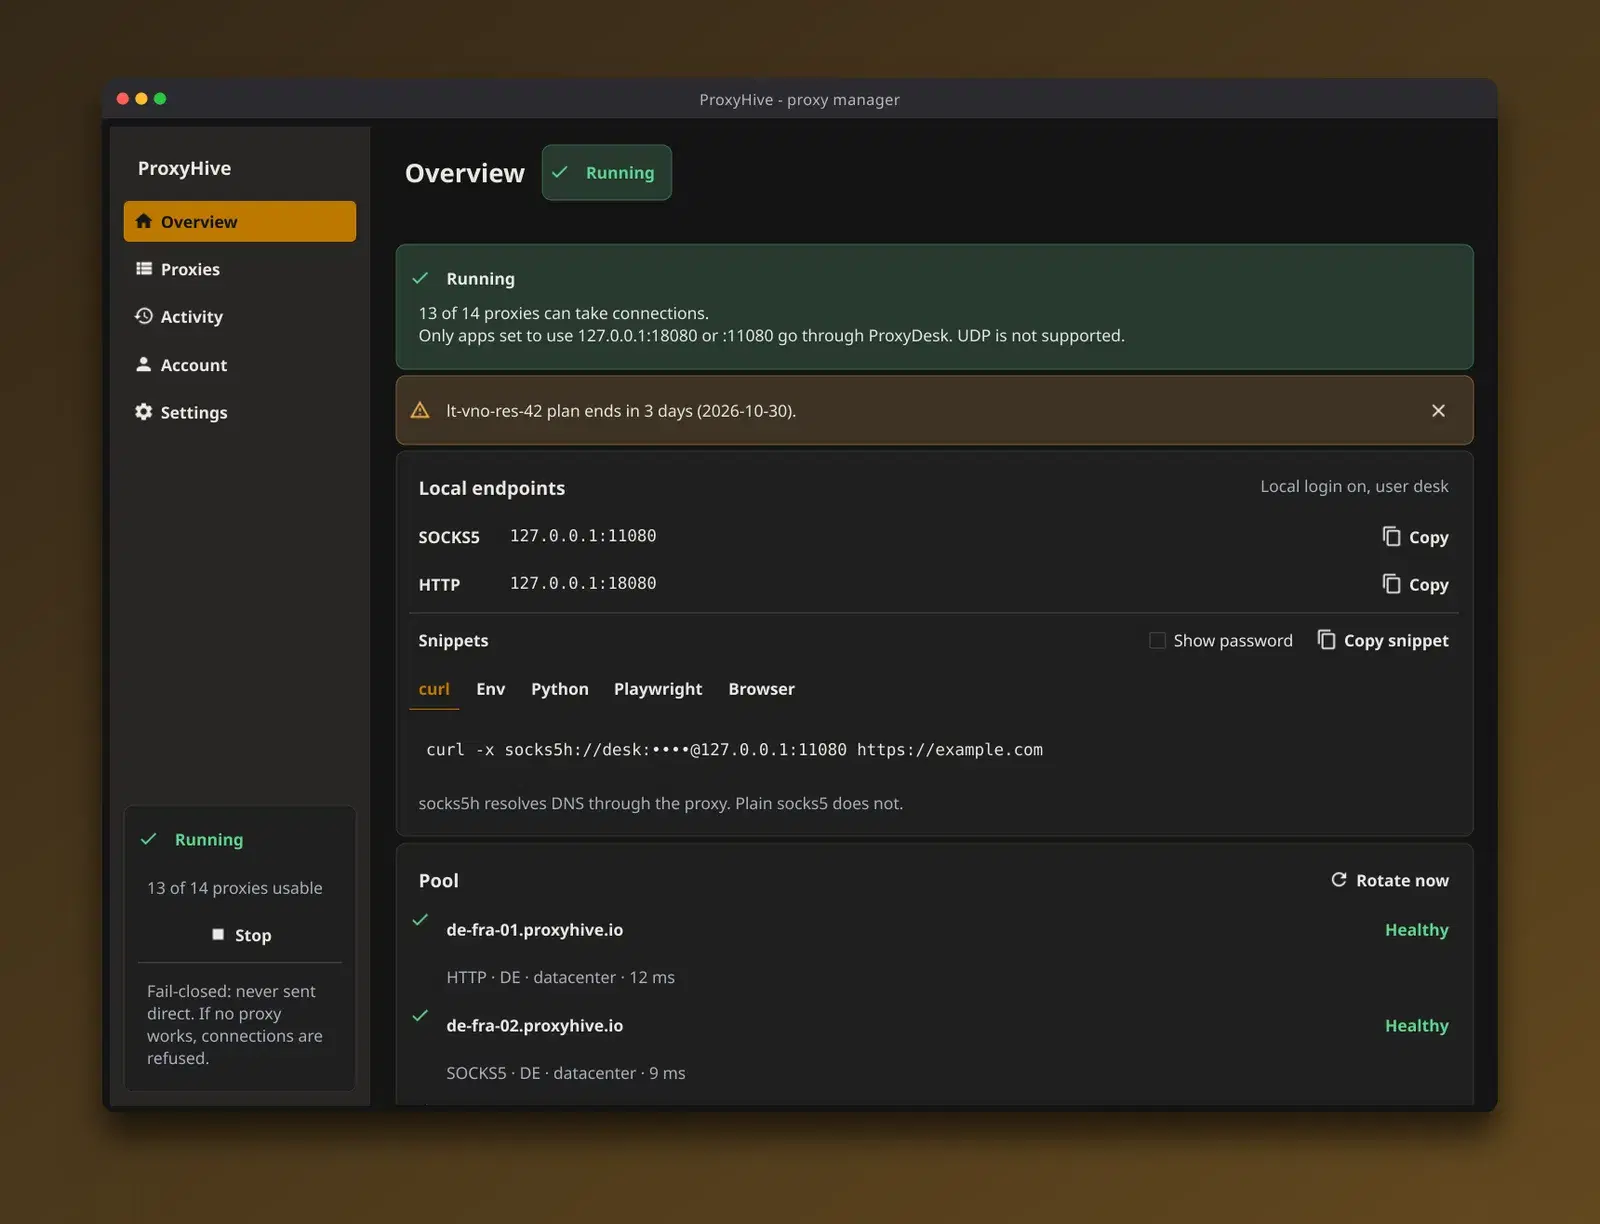
Task: Click the sidebar Running status checkmark icon
Action: tap(148, 839)
